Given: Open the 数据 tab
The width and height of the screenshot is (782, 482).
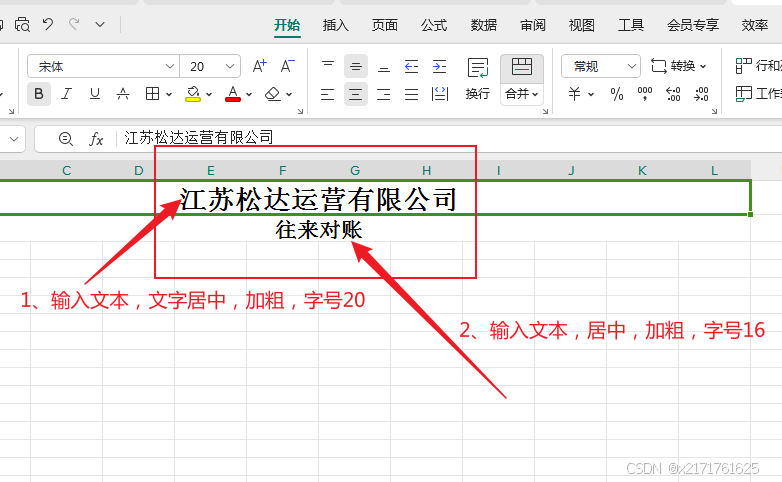Looking at the screenshot, I should click(x=483, y=25).
